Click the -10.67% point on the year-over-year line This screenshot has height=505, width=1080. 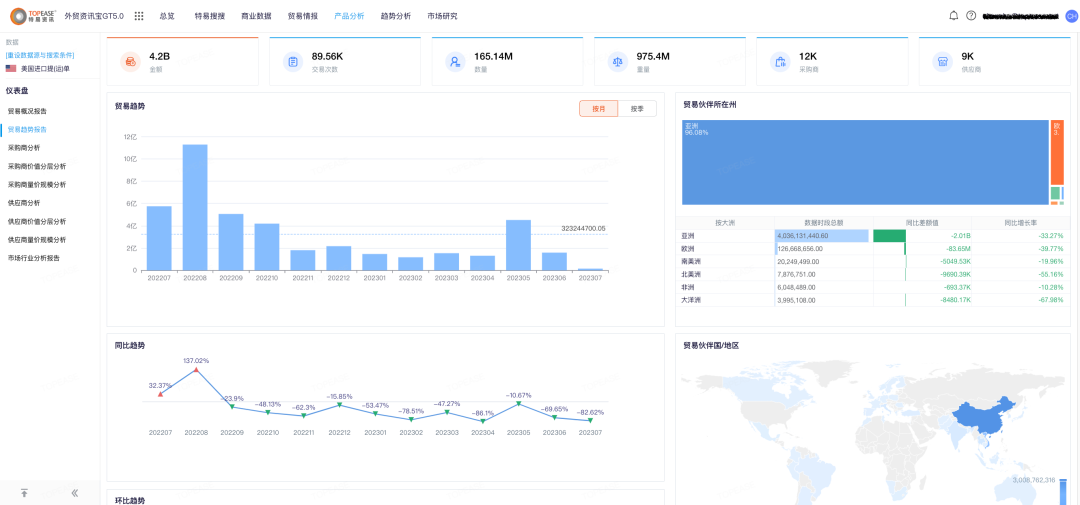[519, 404]
